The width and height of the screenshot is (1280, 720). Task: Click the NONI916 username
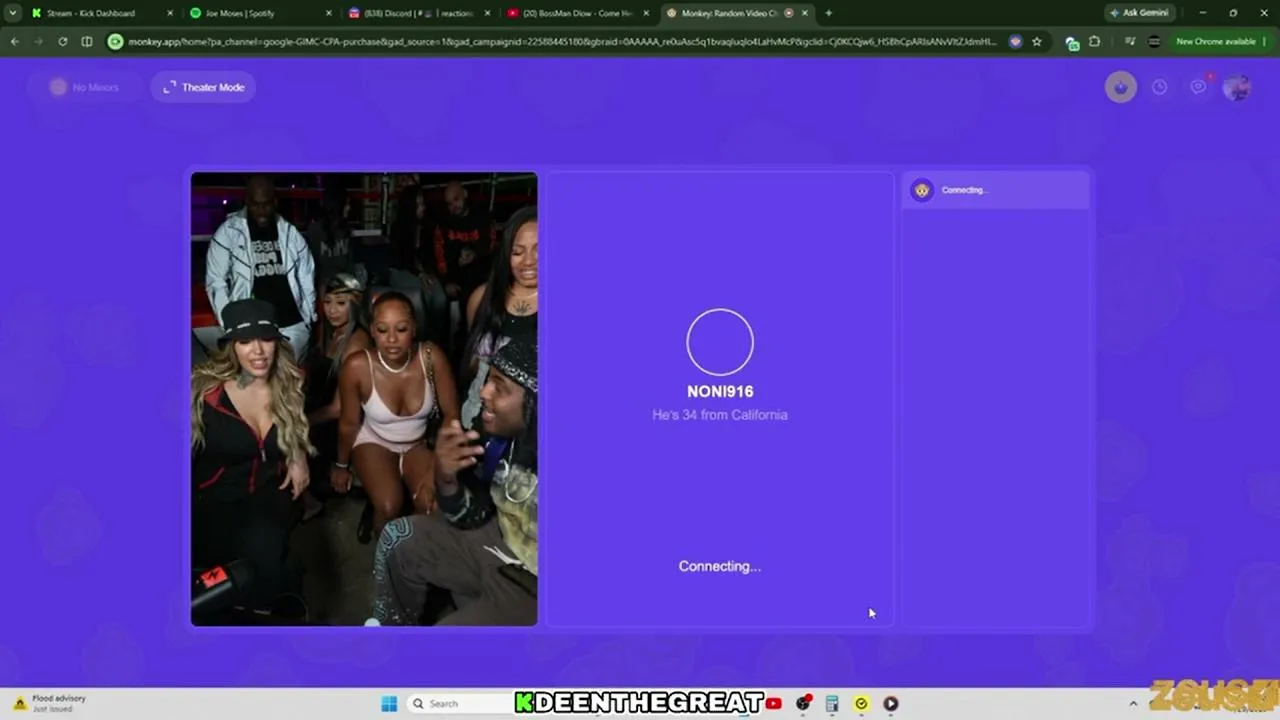720,392
